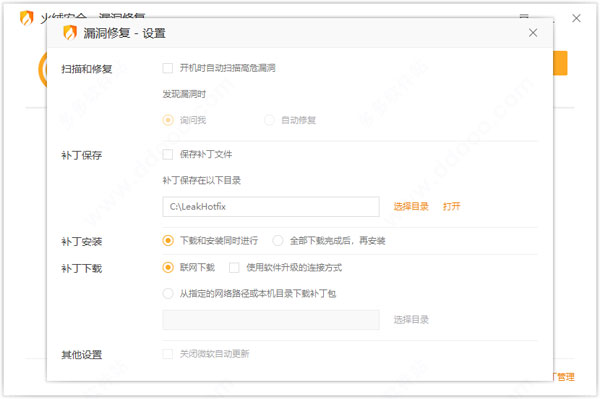Select 下载和安装同时进行 radio button

point(168,241)
